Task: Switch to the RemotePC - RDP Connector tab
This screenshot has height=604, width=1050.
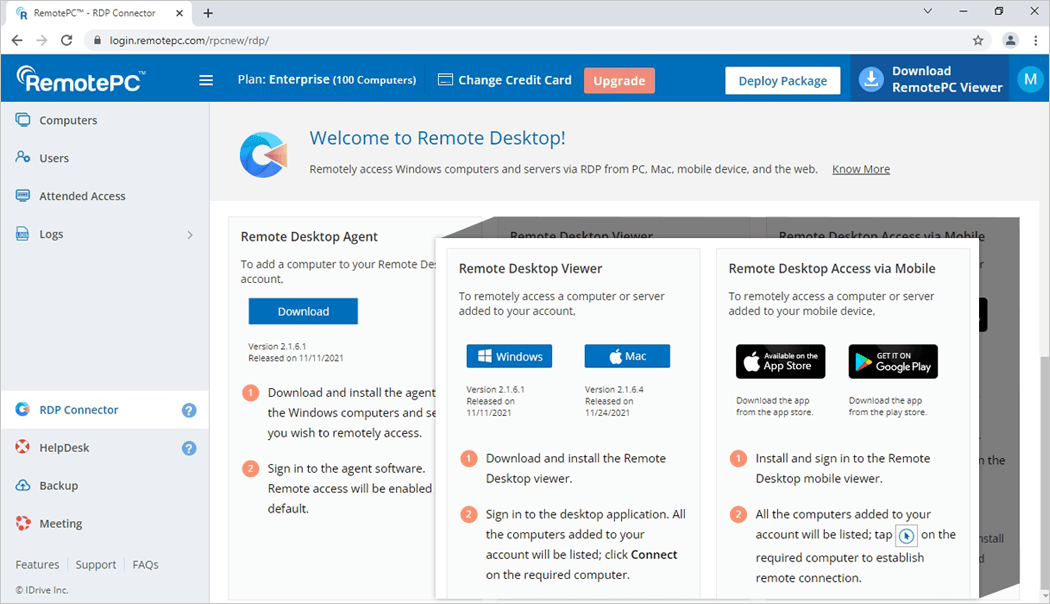Action: (x=95, y=13)
